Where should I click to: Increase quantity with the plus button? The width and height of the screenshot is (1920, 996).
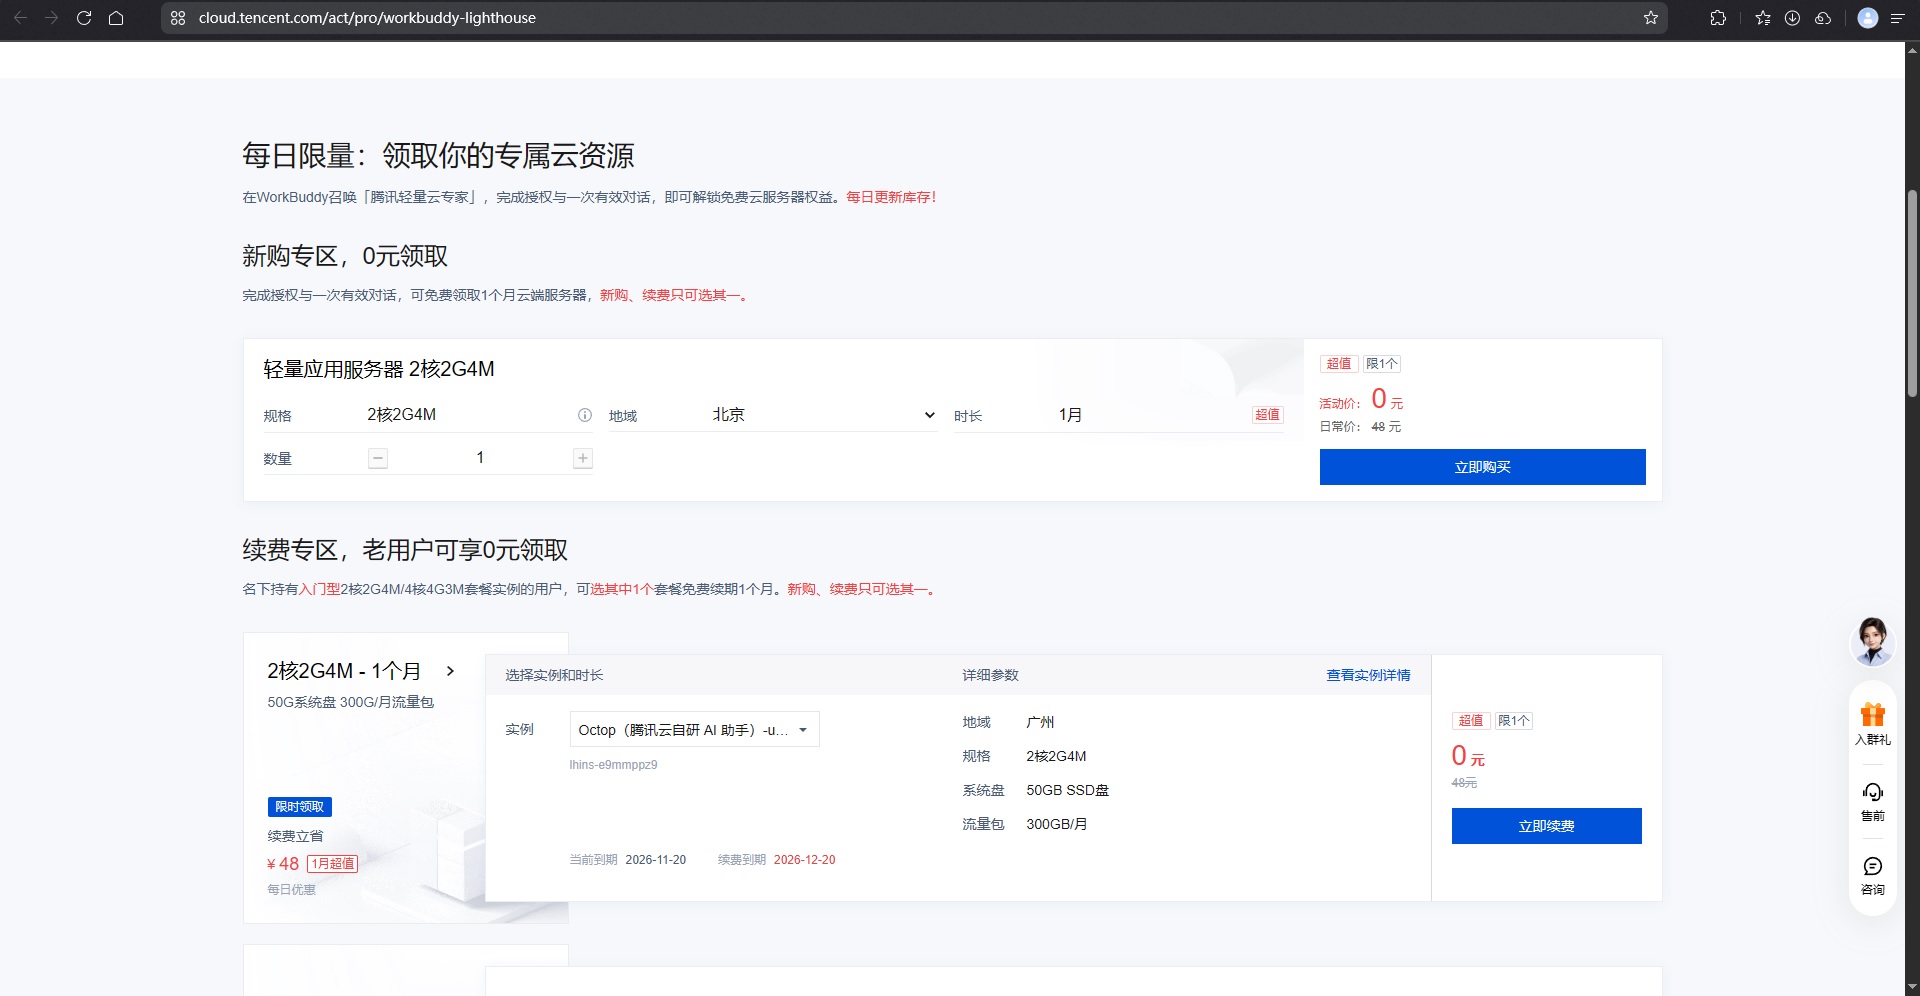point(583,458)
